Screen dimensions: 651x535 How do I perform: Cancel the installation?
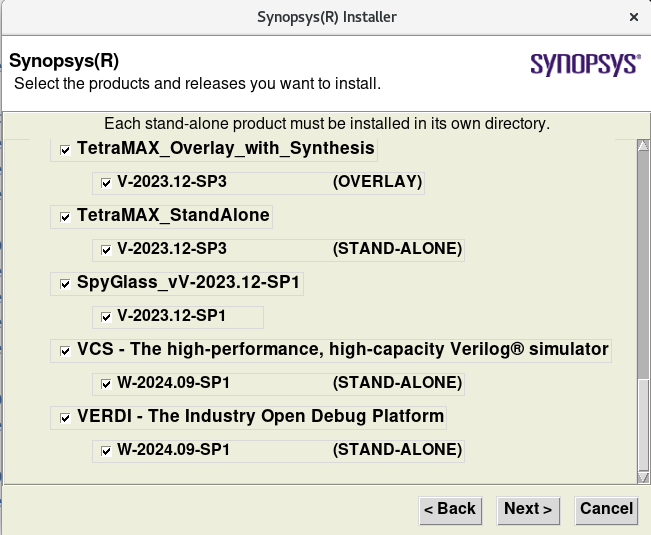point(606,509)
